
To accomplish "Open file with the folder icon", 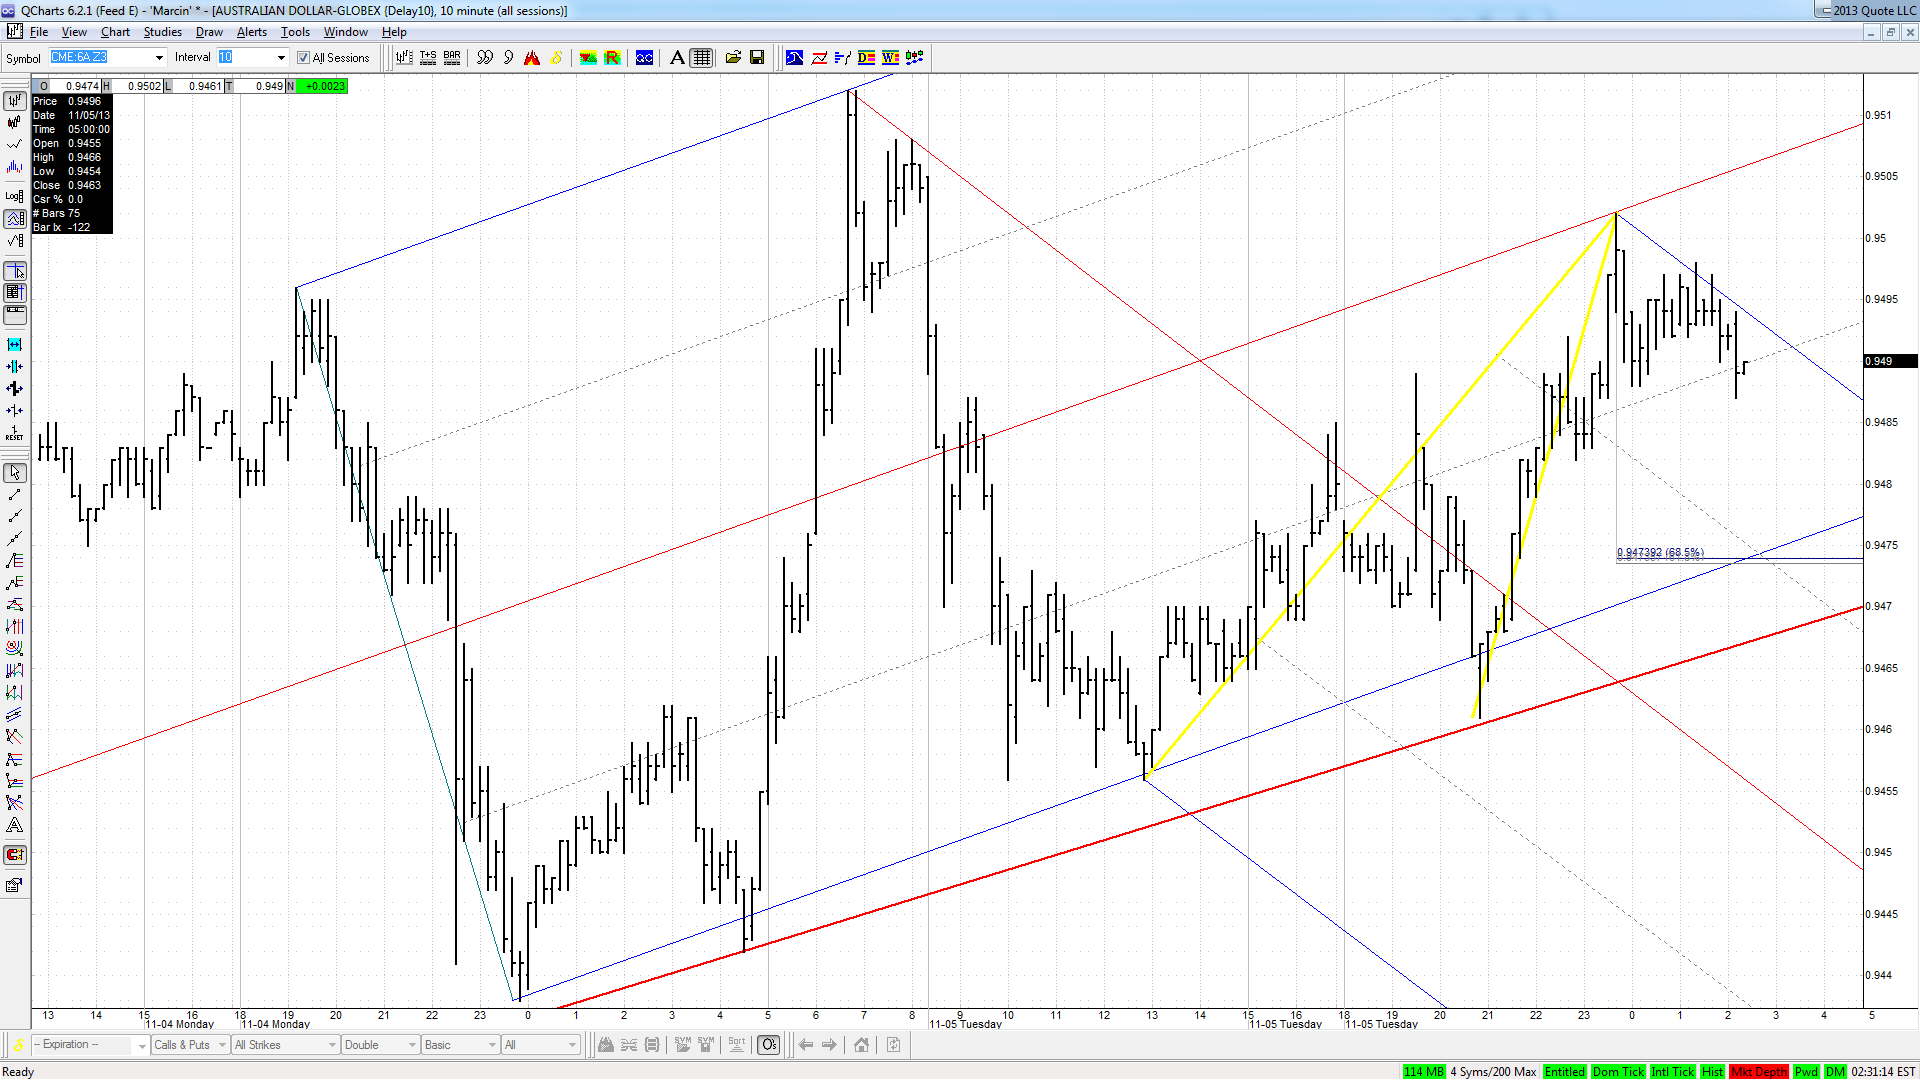I will click(x=733, y=58).
